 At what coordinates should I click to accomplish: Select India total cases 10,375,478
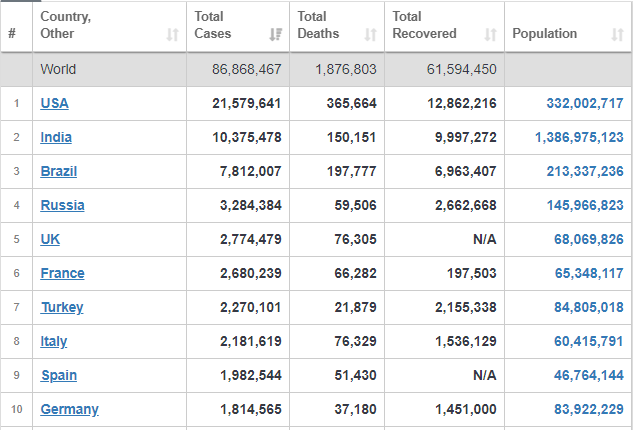247,137
